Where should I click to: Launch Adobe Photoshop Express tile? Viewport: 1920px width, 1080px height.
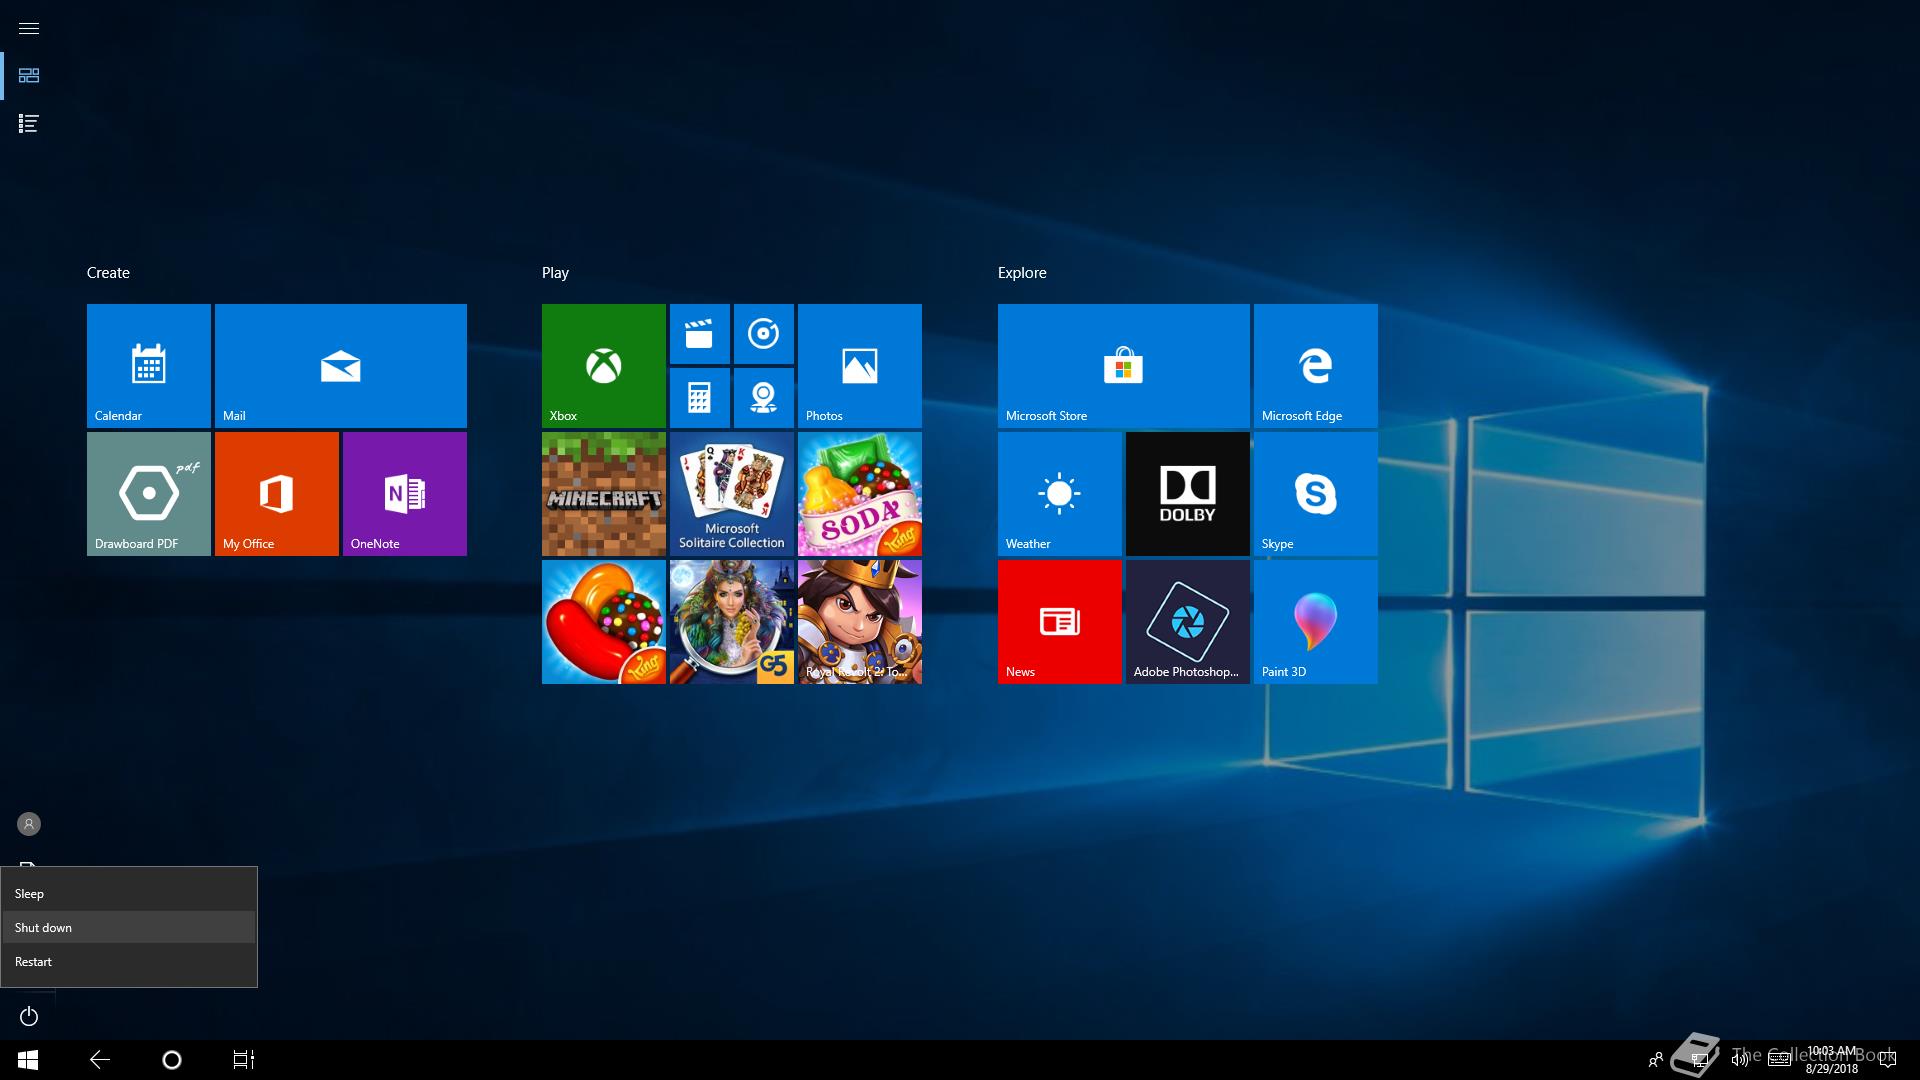coord(1188,622)
